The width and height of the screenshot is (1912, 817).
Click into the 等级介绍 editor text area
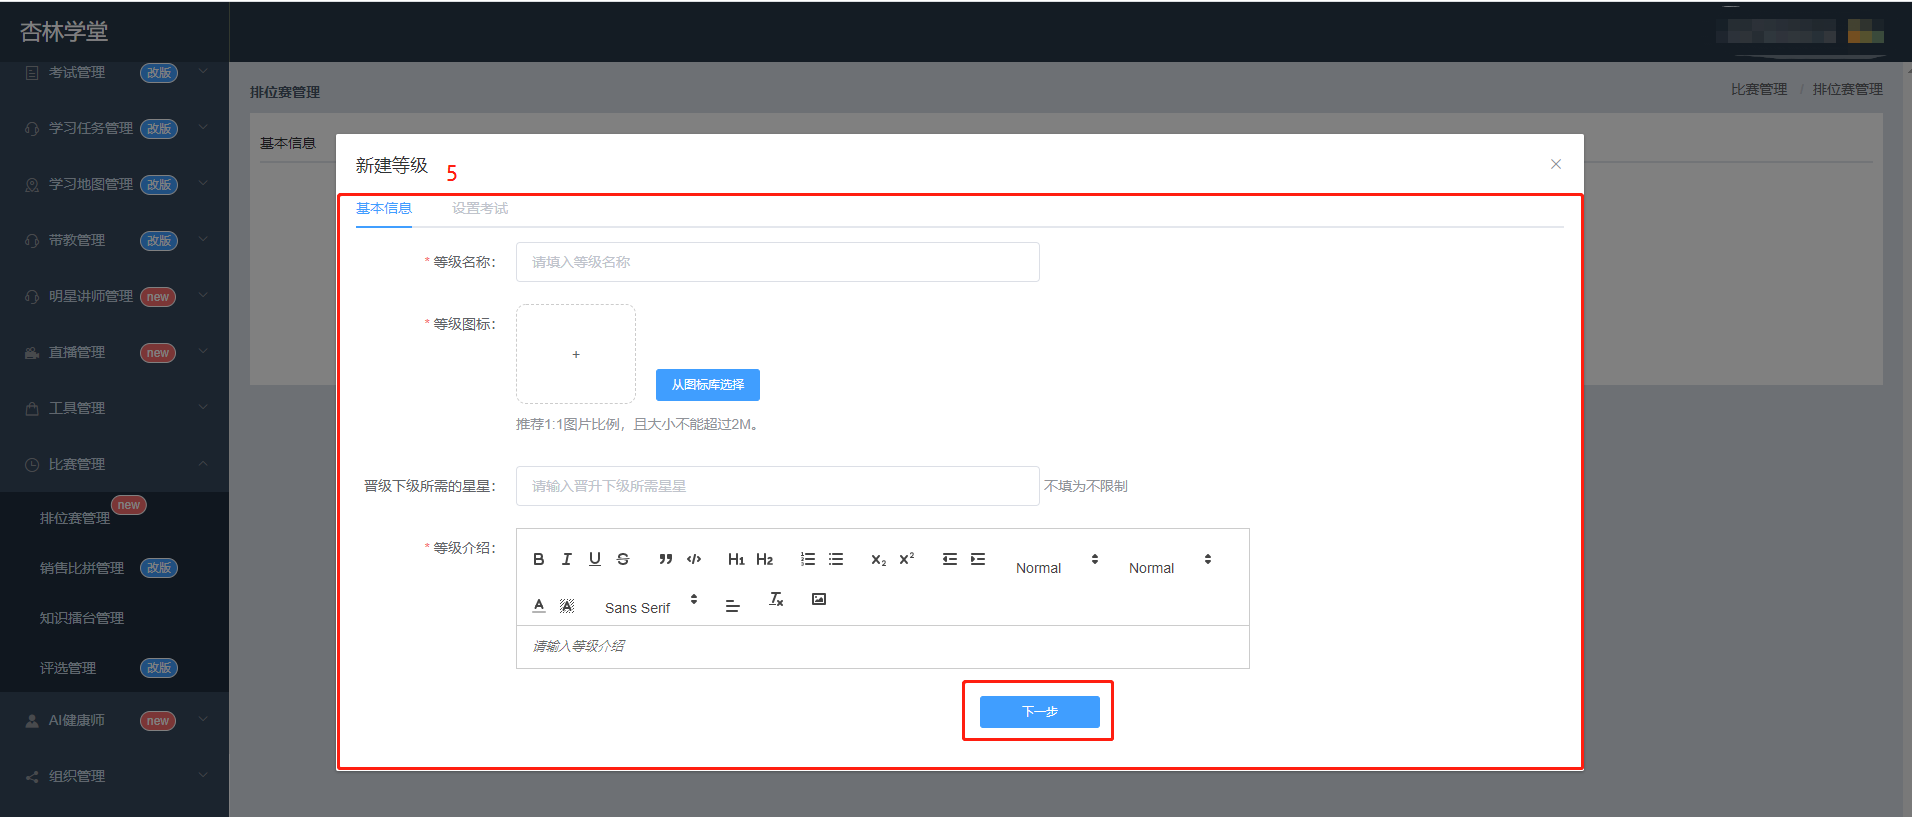(x=883, y=647)
